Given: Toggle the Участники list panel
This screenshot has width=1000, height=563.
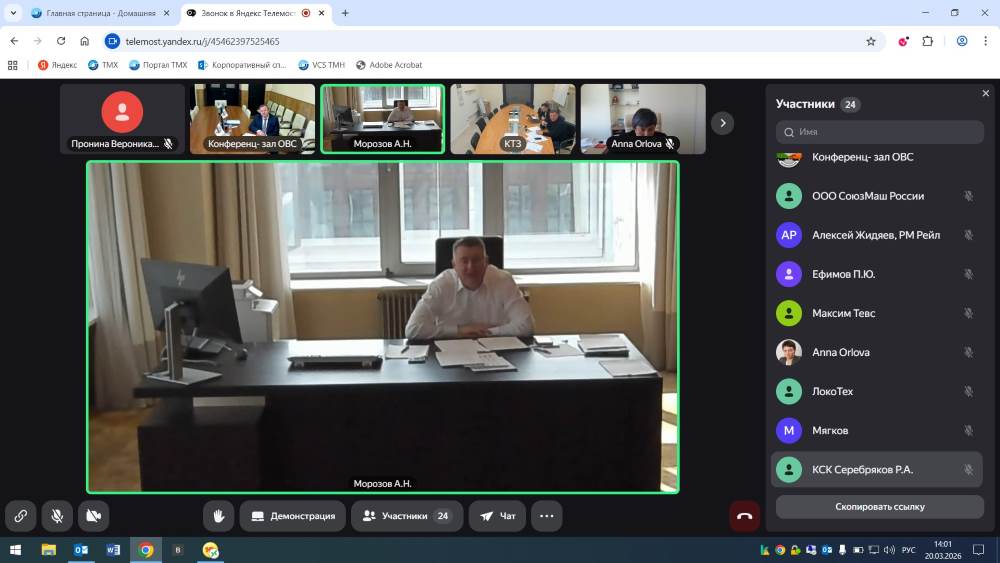Looking at the screenshot, I should [406, 516].
